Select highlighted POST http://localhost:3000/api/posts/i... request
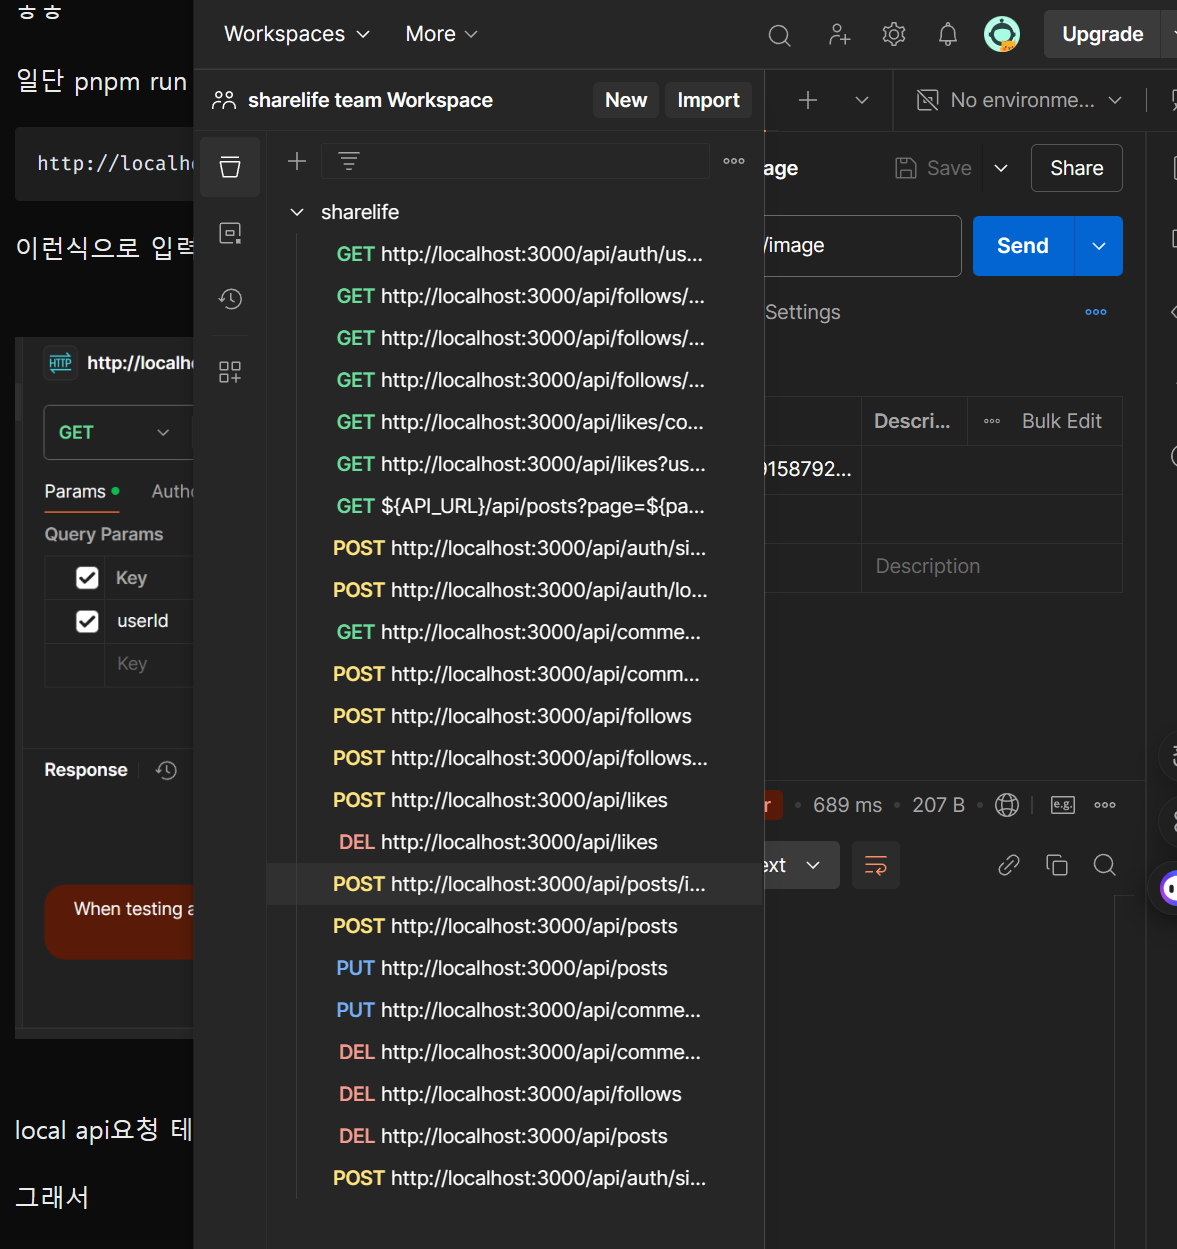The width and height of the screenshot is (1177, 1249). click(x=515, y=884)
